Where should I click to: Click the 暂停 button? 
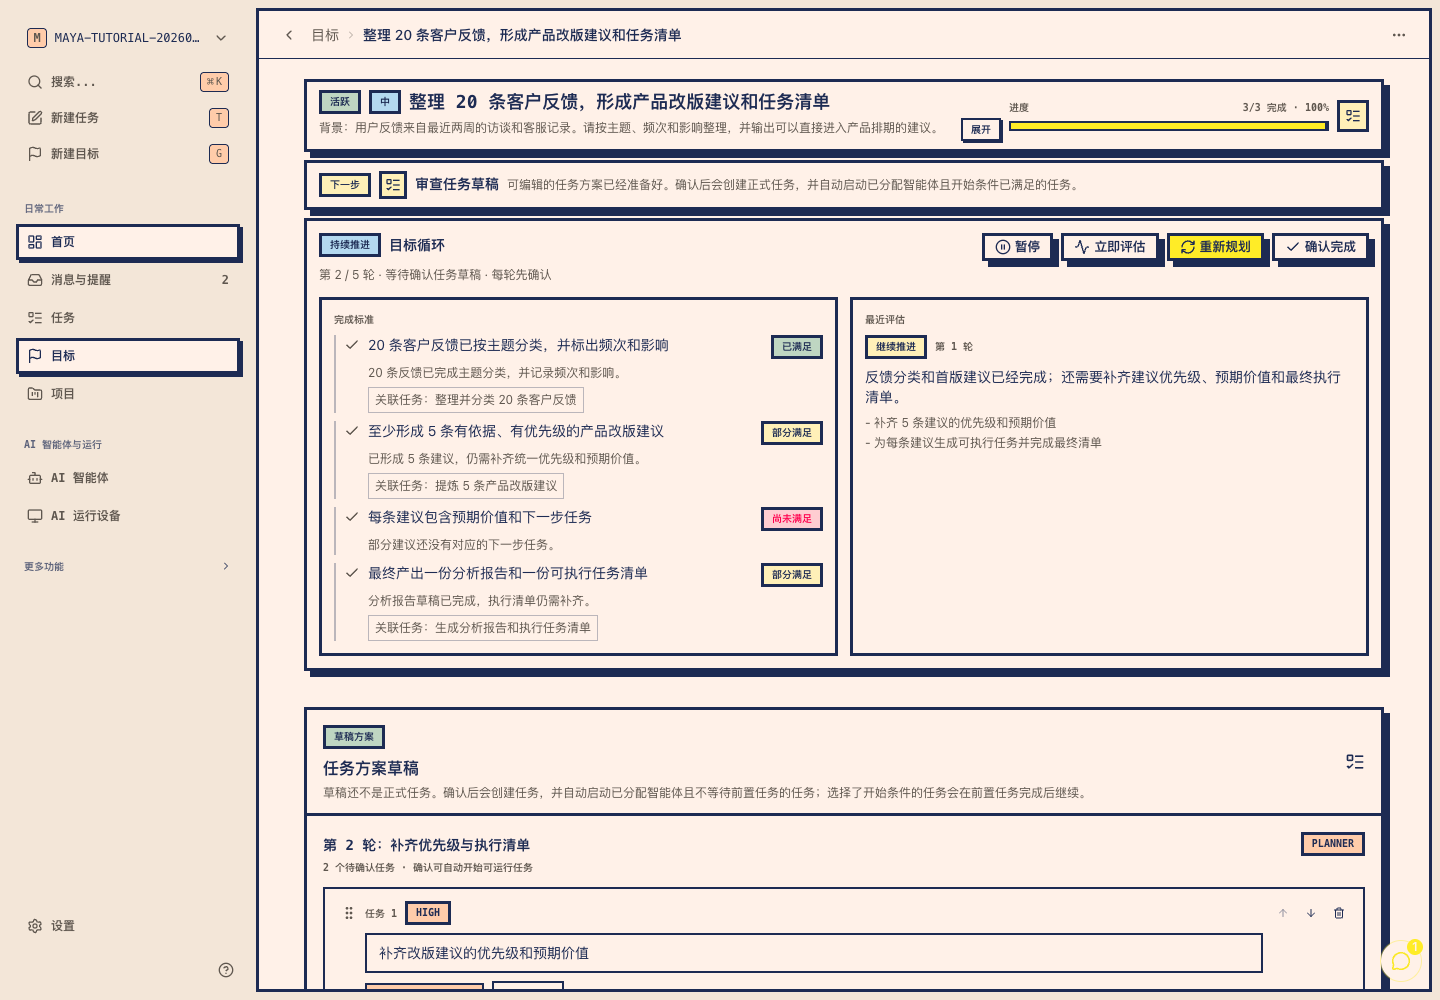point(1018,247)
